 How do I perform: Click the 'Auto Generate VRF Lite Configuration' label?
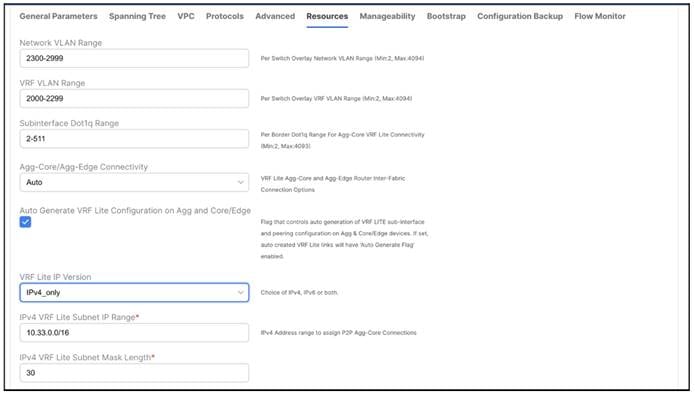click(135, 211)
